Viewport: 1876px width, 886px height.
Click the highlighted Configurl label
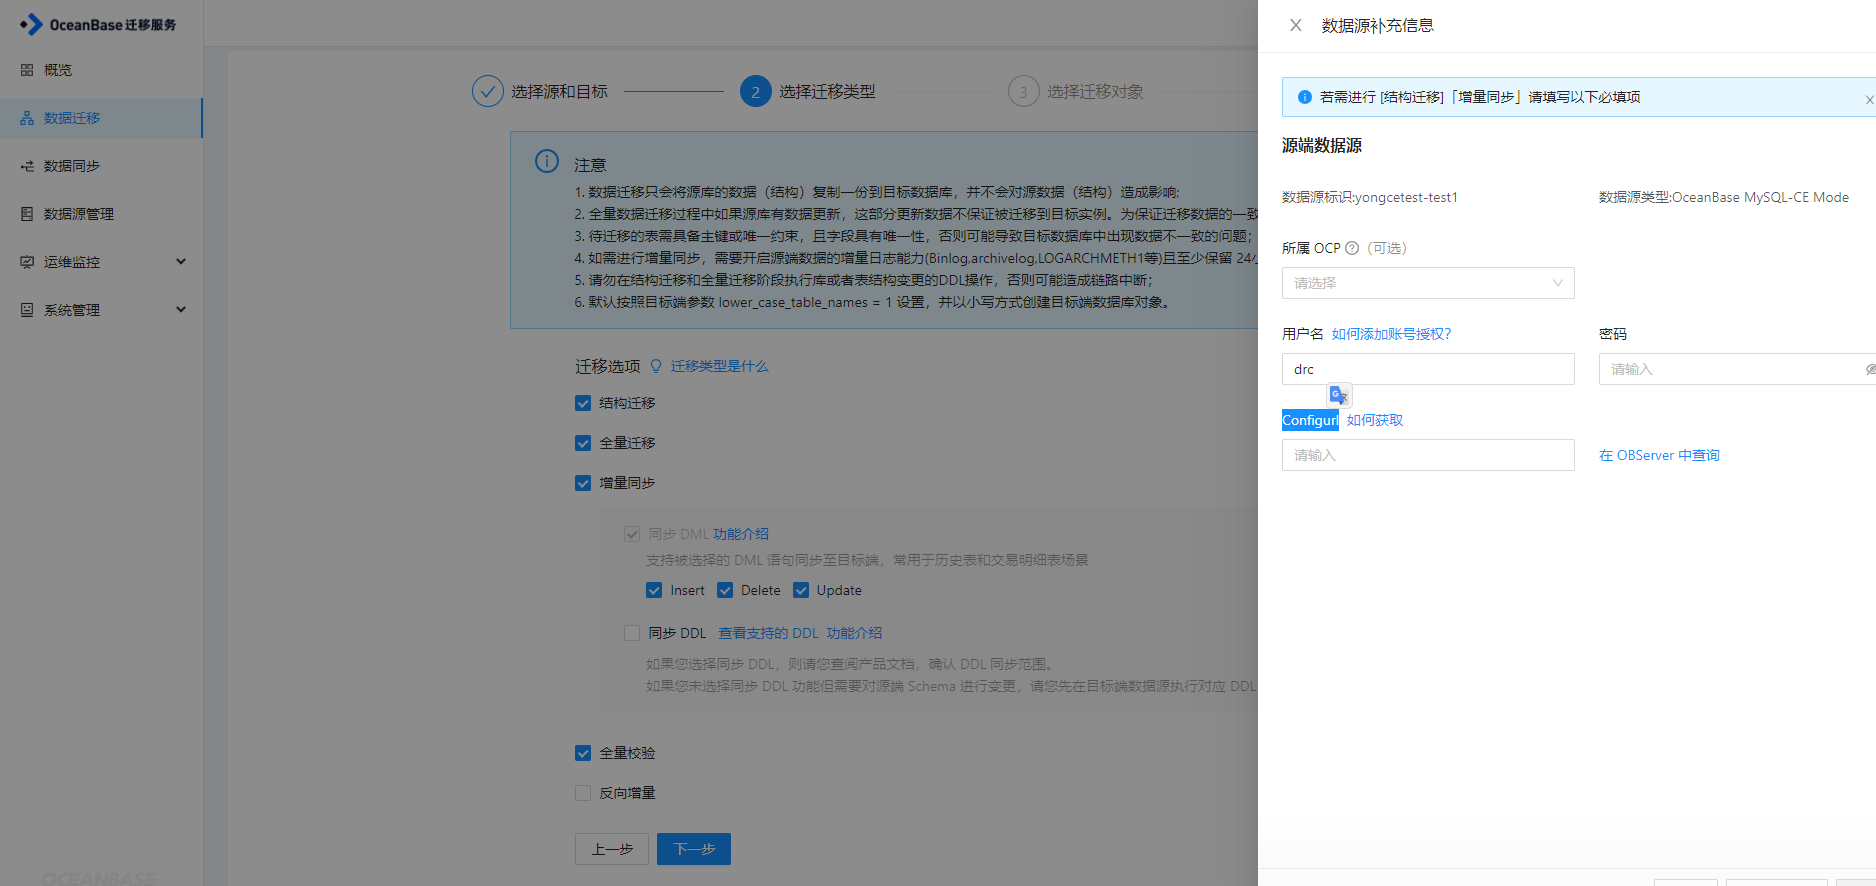click(x=1310, y=420)
